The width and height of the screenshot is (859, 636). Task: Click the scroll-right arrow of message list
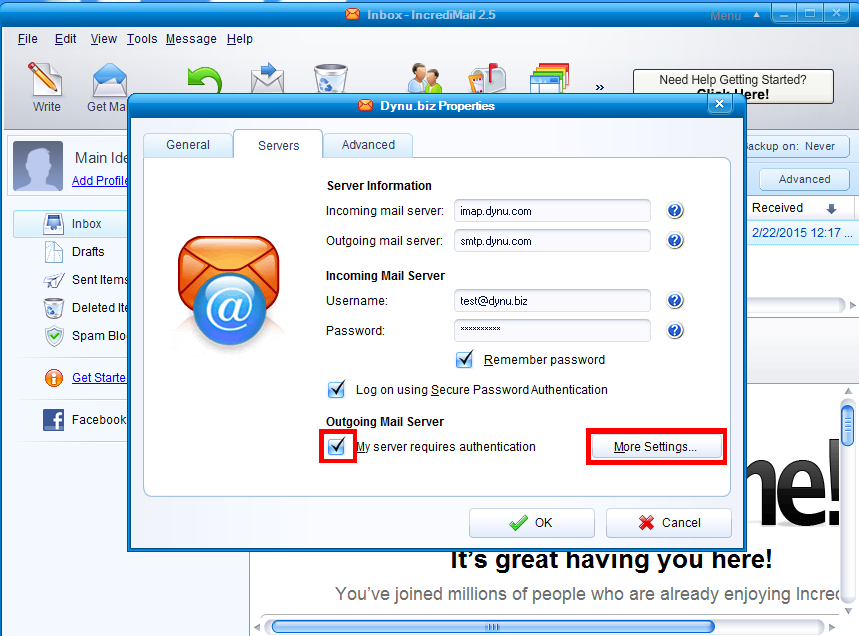pyautogui.click(x=853, y=305)
